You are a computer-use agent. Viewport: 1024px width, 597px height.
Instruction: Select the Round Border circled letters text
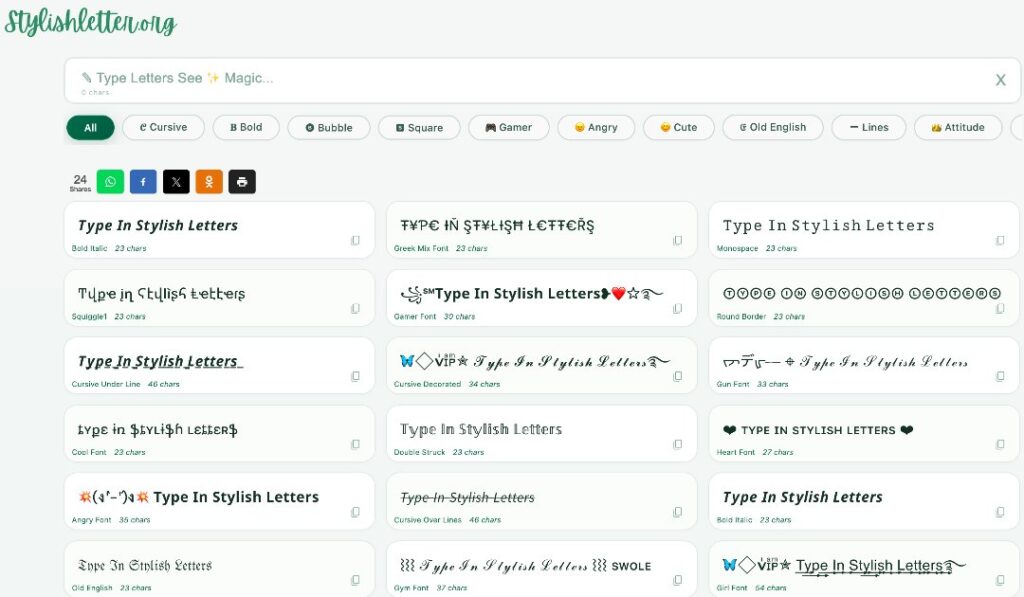861,293
